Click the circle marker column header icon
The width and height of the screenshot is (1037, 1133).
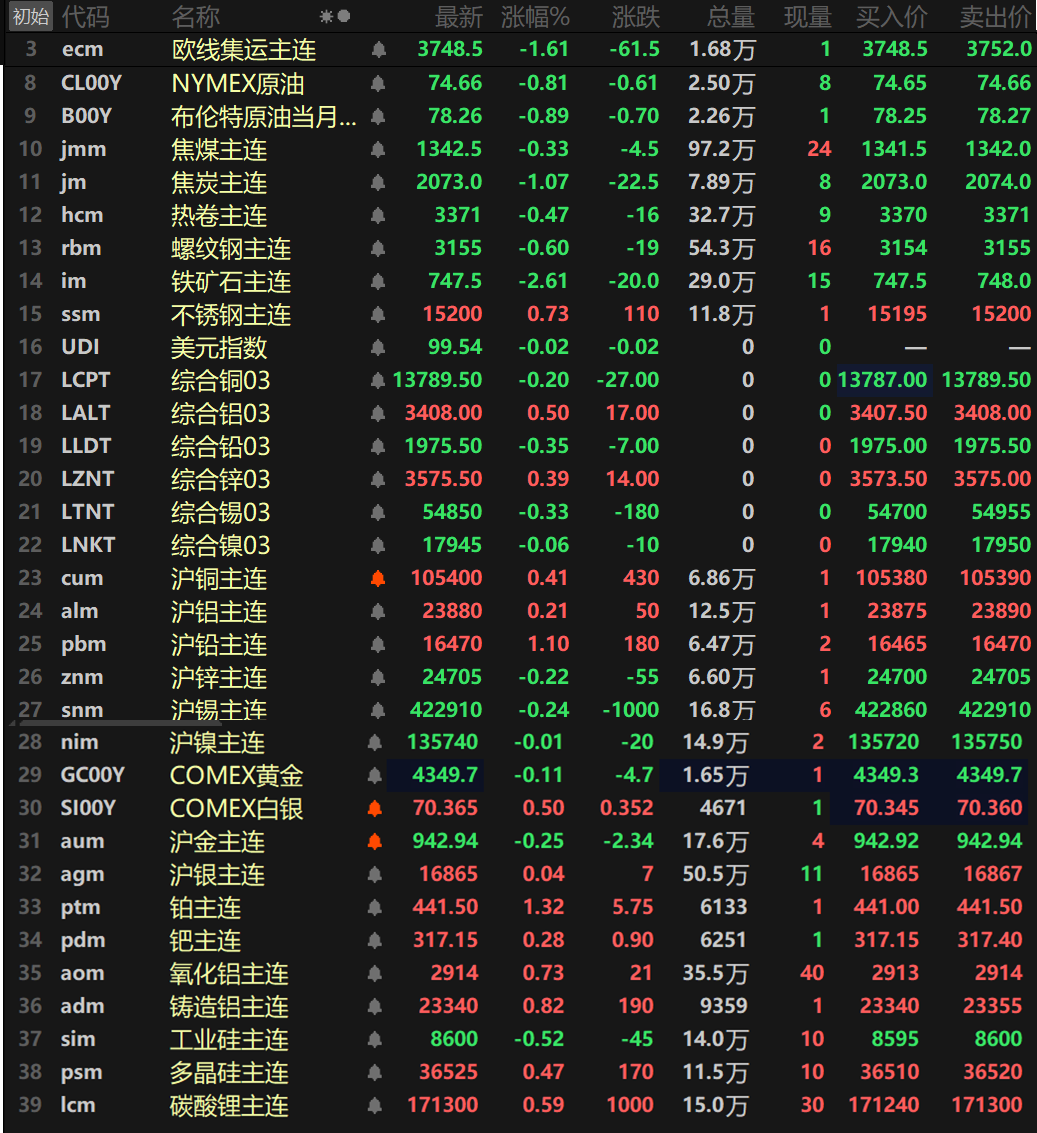tap(344, 16)
